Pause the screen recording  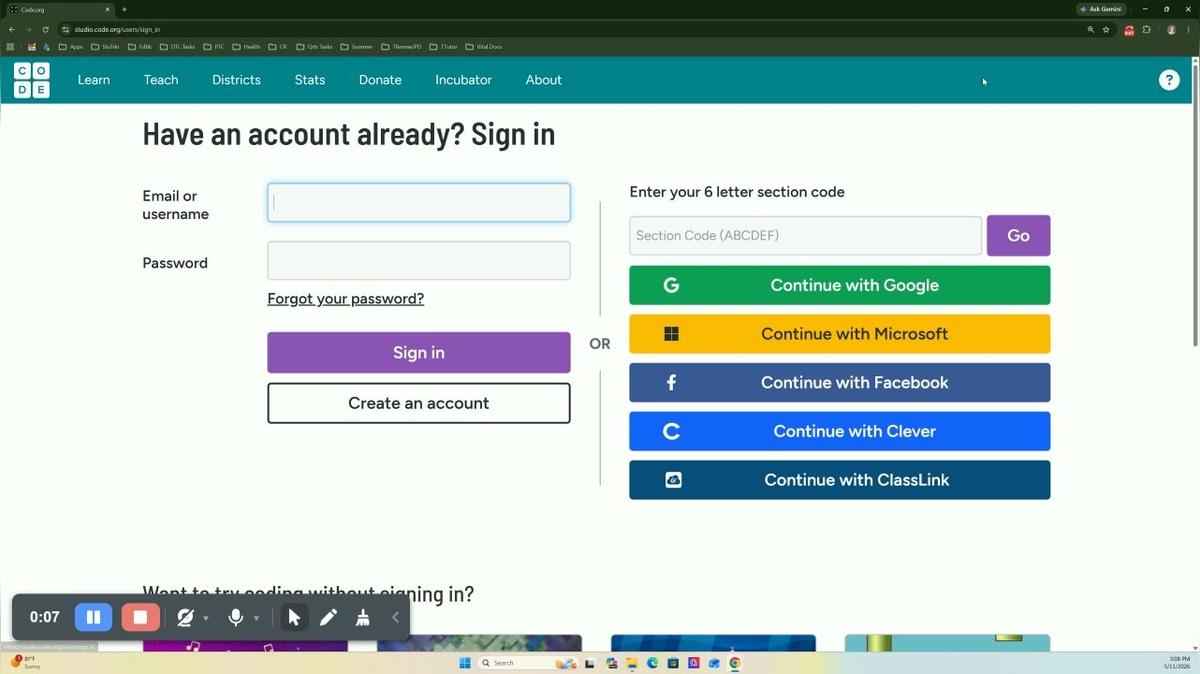coord(93,617)
